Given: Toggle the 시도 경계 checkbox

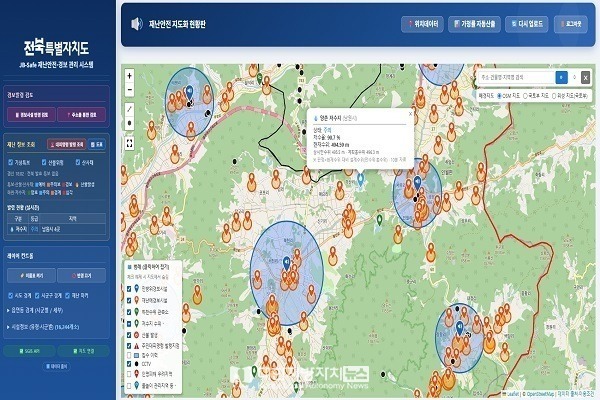Looking at the screenshot, I should 11,295.
